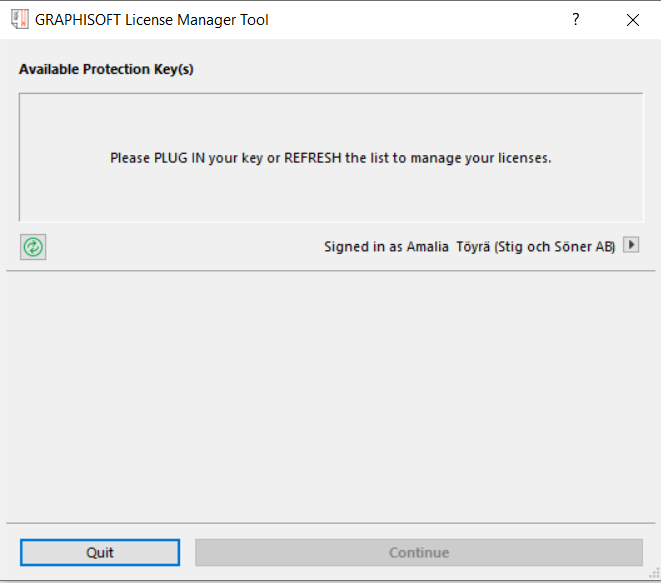Click the 'GRAPHISOFT License Manager Tool' title text
Viewport: 661px width, 583px height.
[x=152, y=19]
